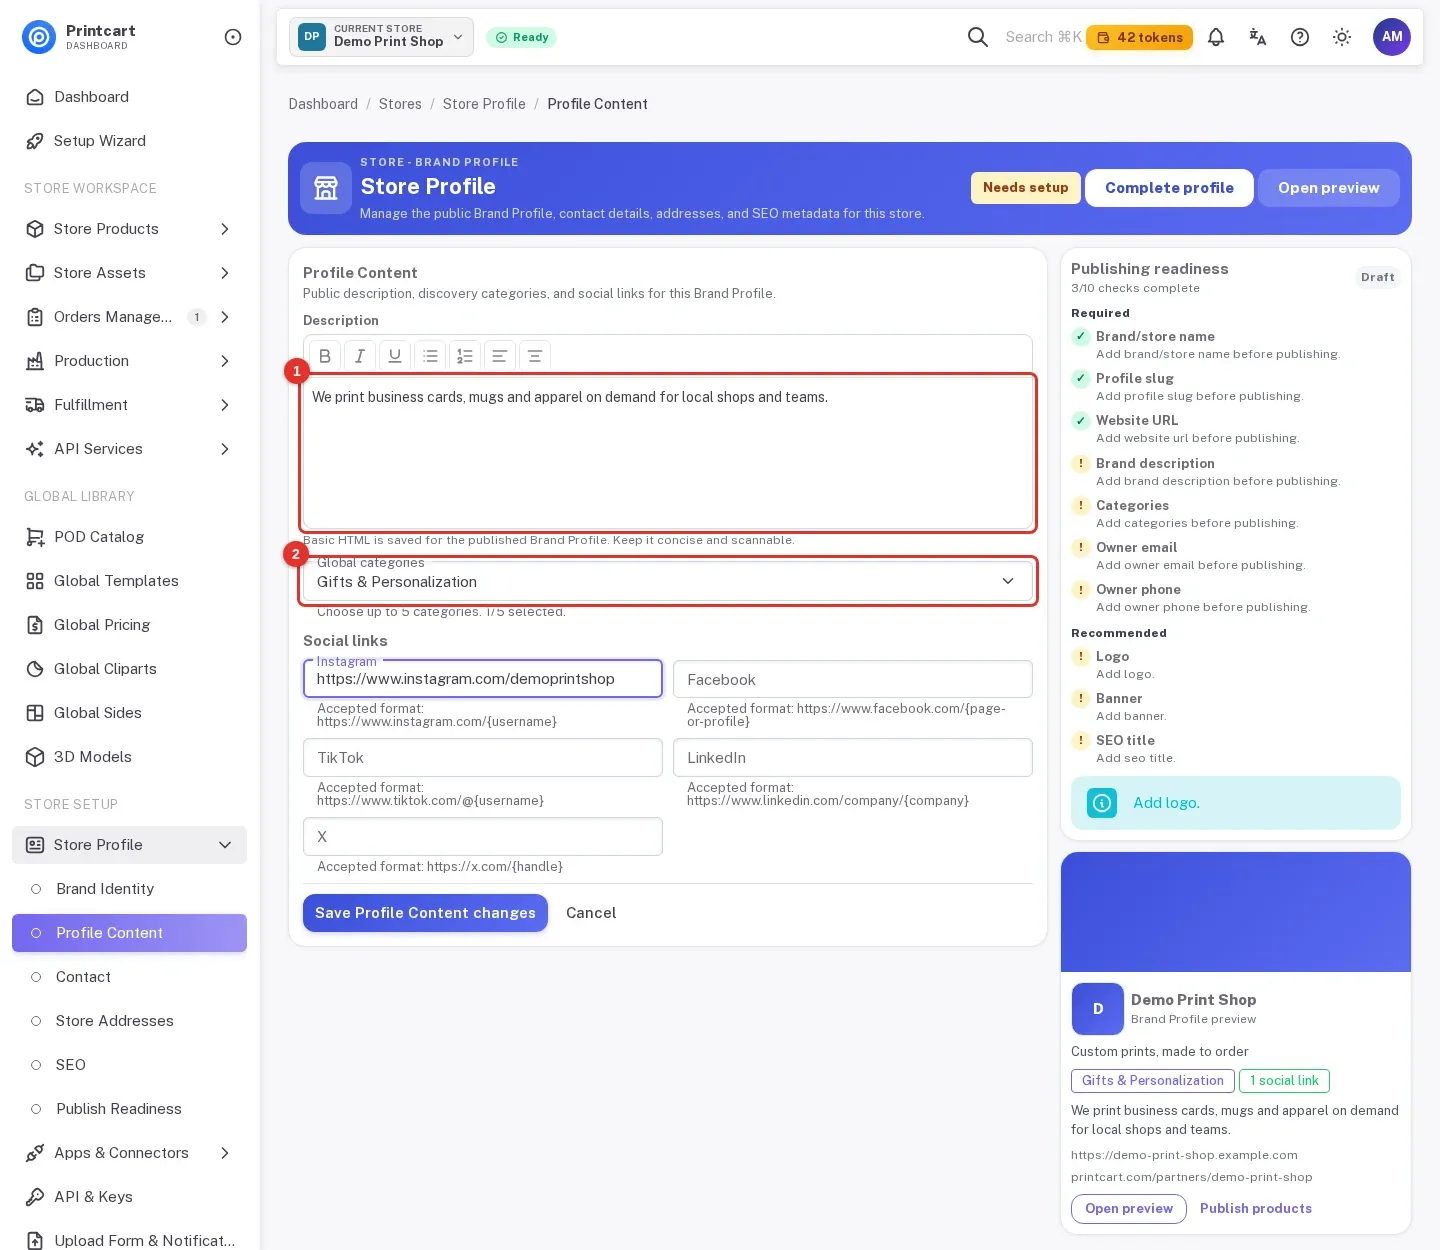Click Open preview in header banner
This screenshot has height=1250, width=1440.
pyautogui.click(x=1328, y=188)
